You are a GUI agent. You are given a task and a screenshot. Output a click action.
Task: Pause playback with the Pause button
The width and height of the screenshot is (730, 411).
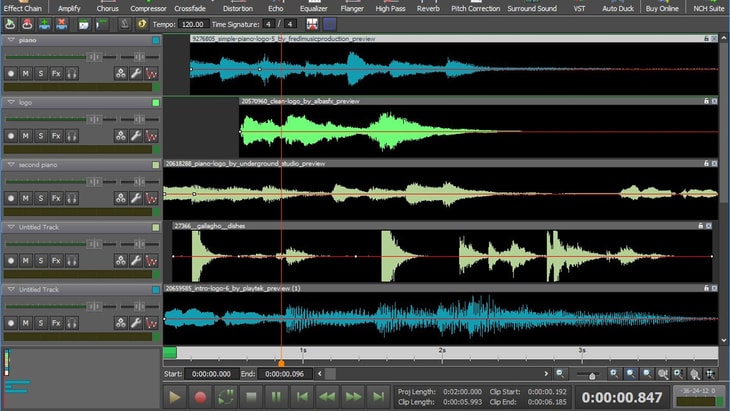[276, 397]
